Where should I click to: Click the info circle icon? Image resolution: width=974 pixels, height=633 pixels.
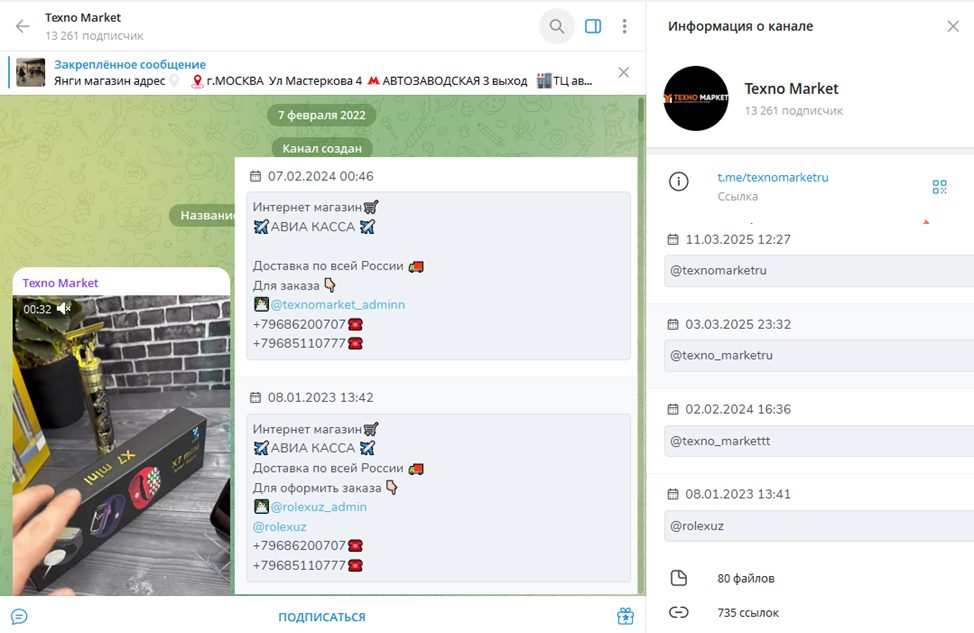[678, 181]
